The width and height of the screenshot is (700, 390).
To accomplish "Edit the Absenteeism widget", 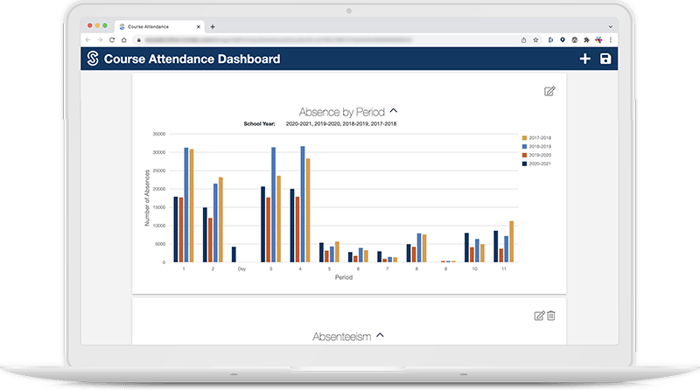I will (x=539, y=316).
